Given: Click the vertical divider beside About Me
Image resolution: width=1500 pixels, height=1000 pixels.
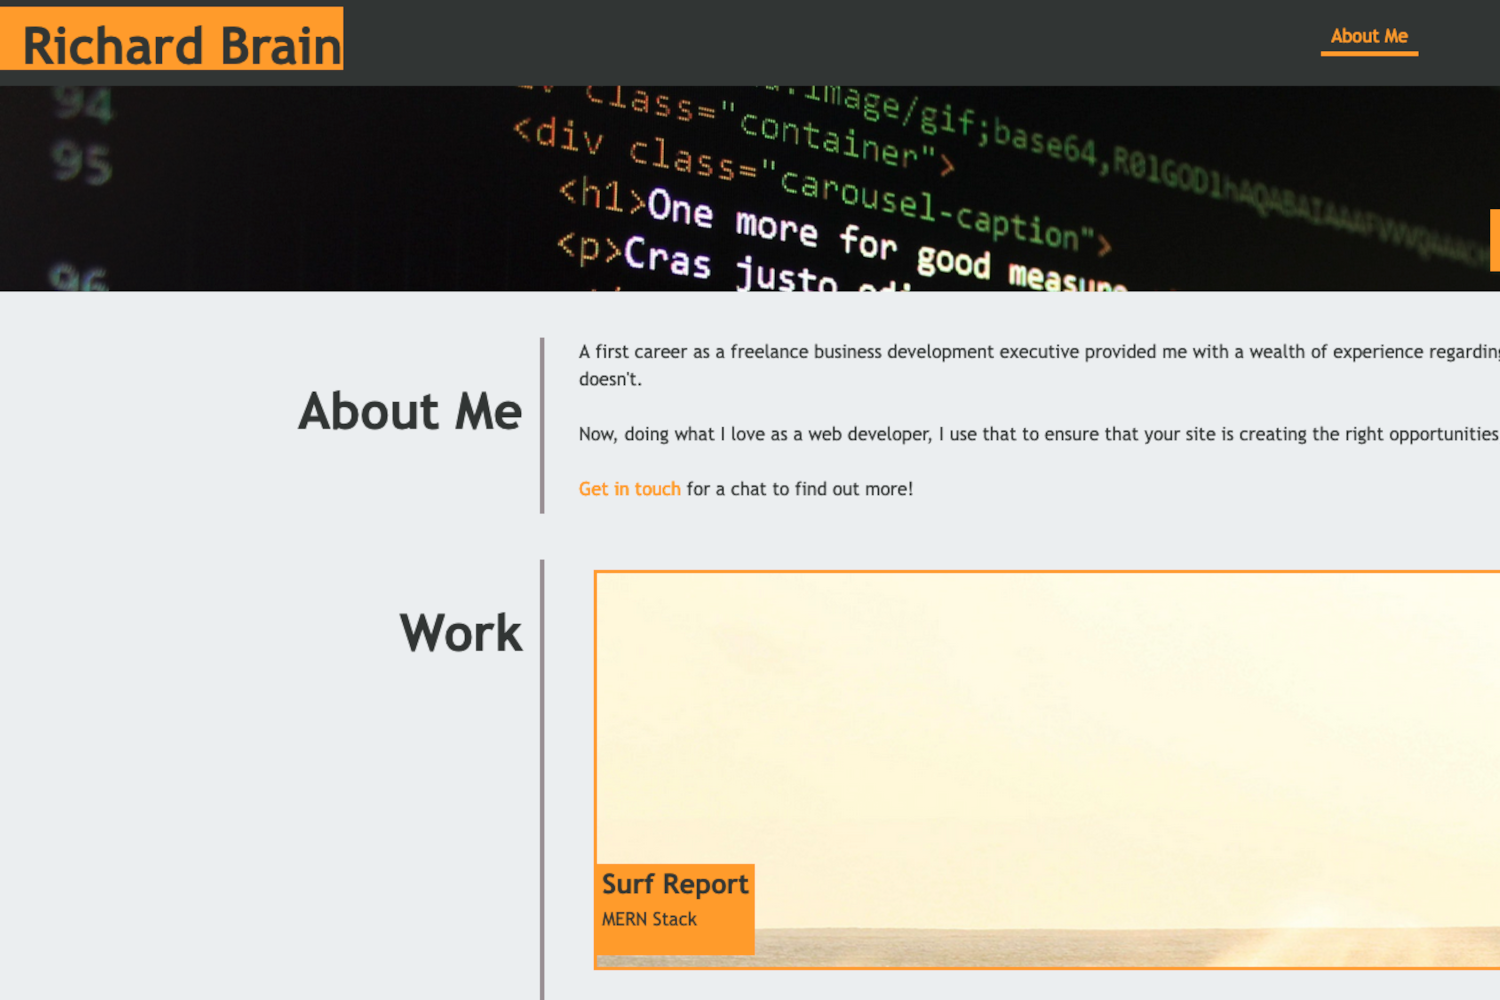Looking at the screenshot, I should pyautogui.click(x=542, y=420).
